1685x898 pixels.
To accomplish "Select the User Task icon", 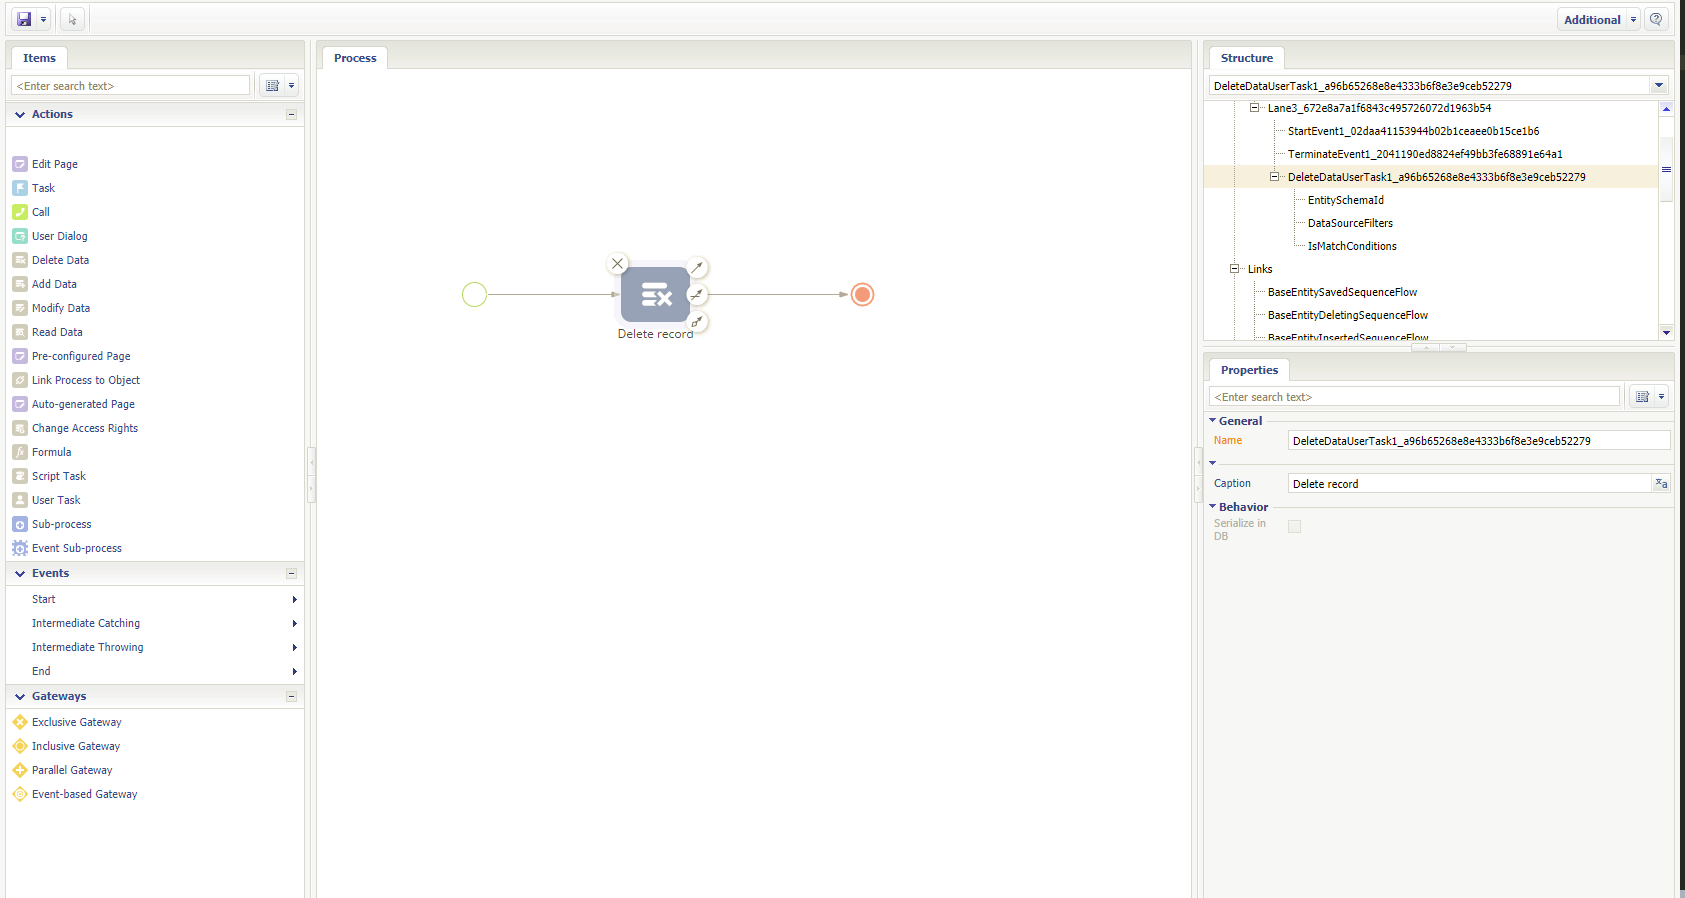I will (20, 500).
